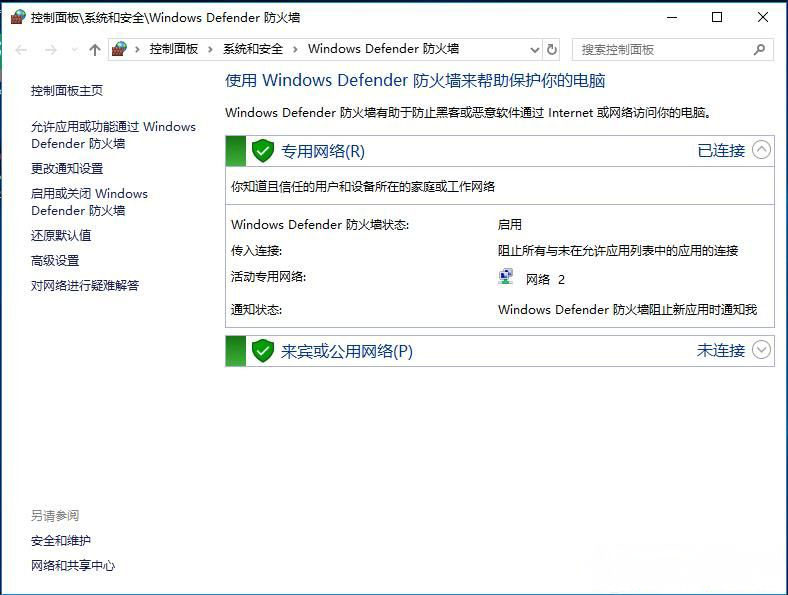Click 传入连接 label

click(256, 250)
